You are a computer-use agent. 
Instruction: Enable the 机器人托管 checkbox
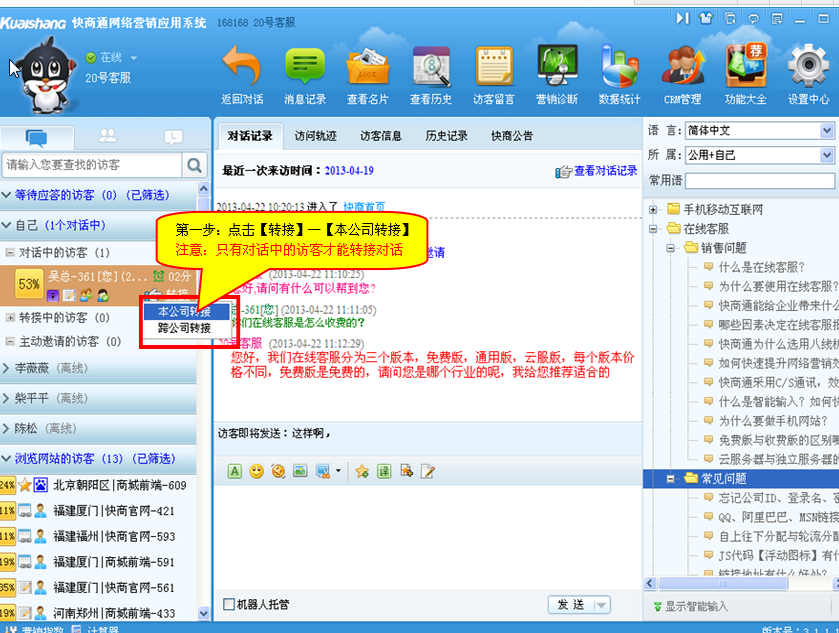click(229, 604)
